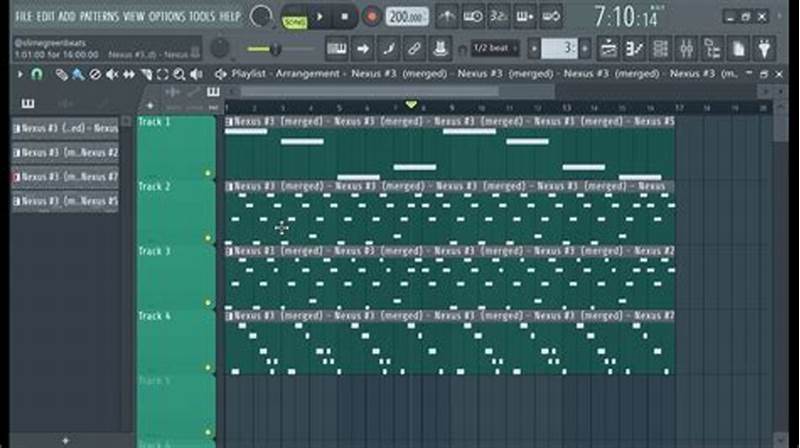Toggle wait for input before recording

pyautogui.click(x=472, y=17)
